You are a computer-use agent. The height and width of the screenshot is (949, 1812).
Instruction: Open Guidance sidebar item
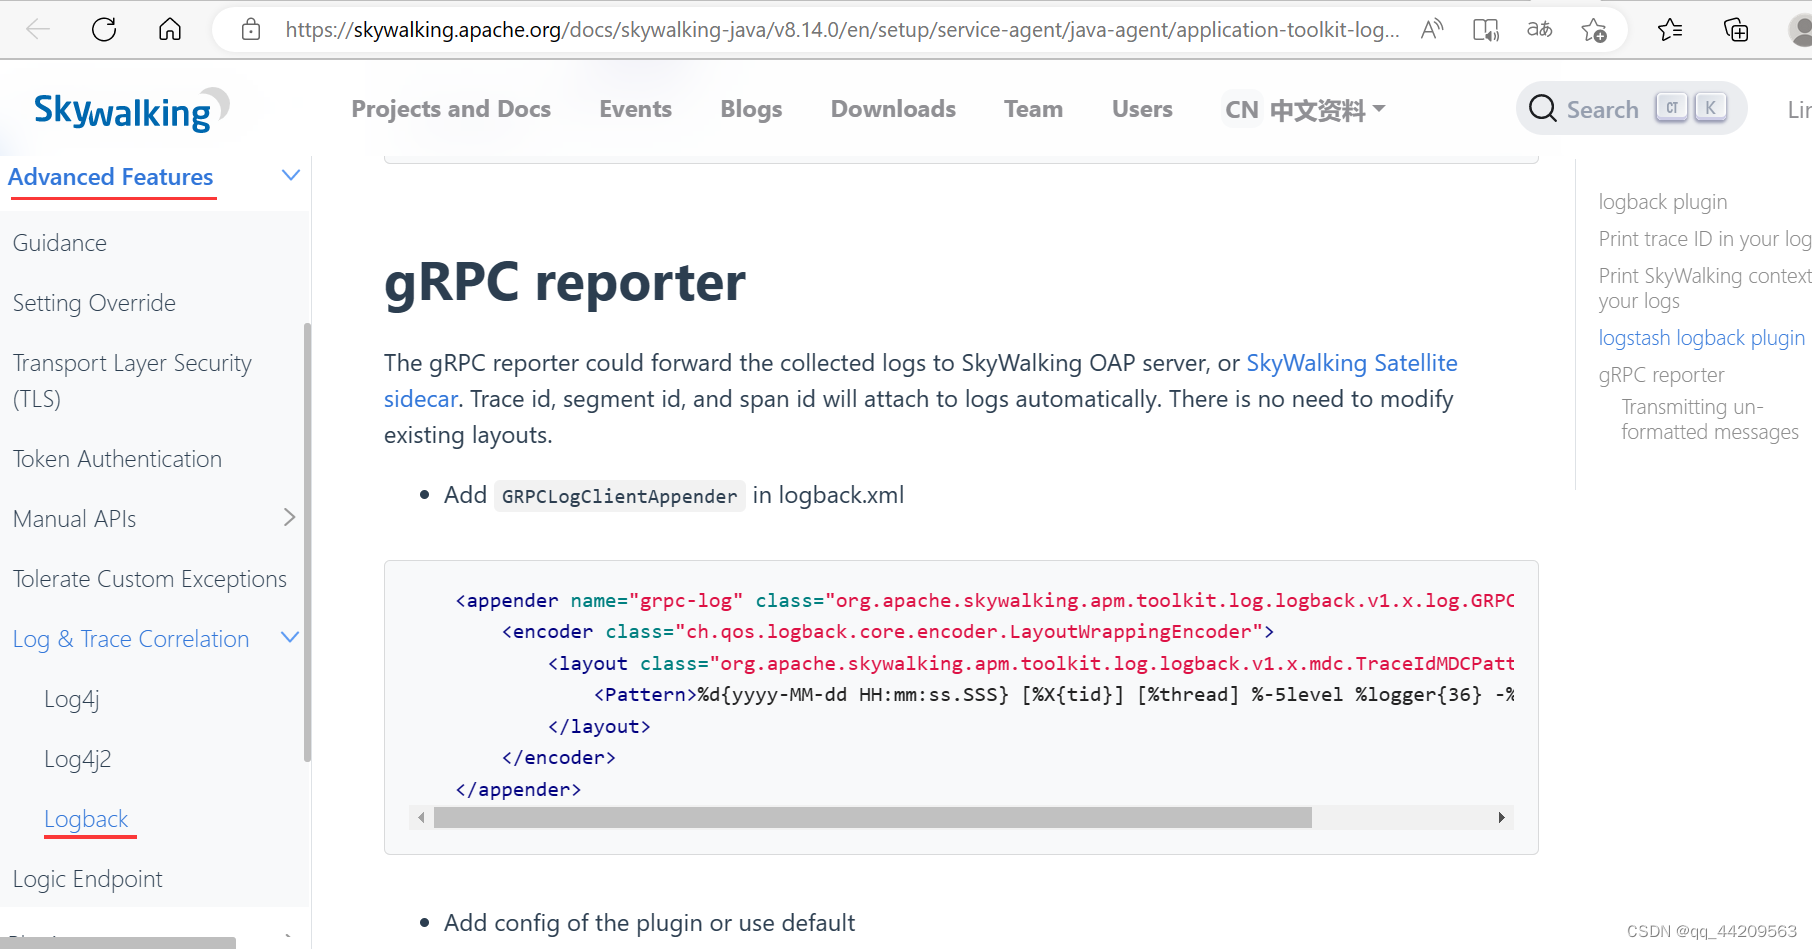(x=60, y=243)
